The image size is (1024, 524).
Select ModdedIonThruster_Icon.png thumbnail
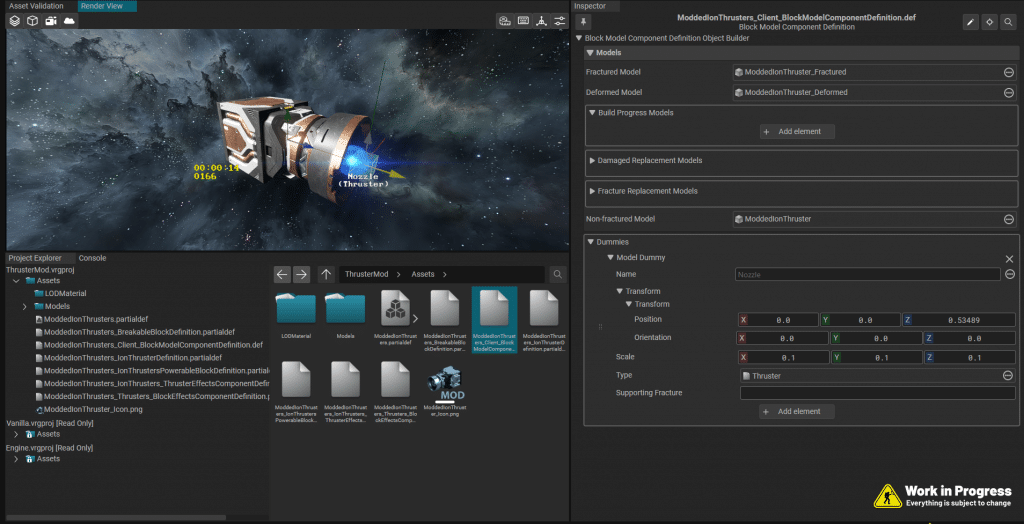[x=444, y=382]
